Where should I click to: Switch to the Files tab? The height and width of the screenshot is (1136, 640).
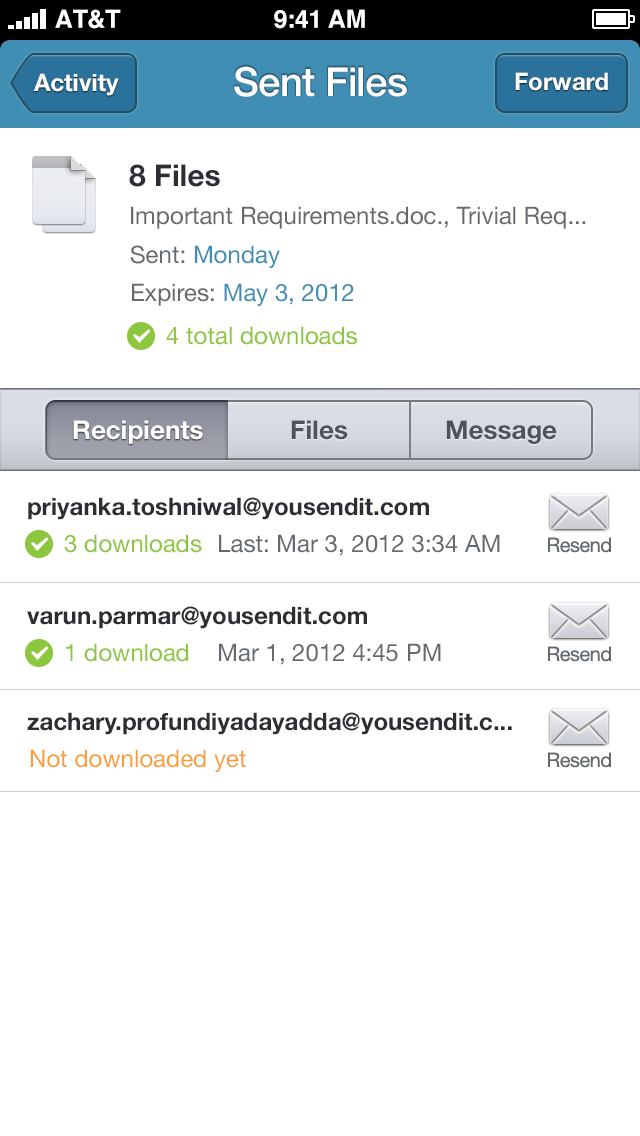319,431
